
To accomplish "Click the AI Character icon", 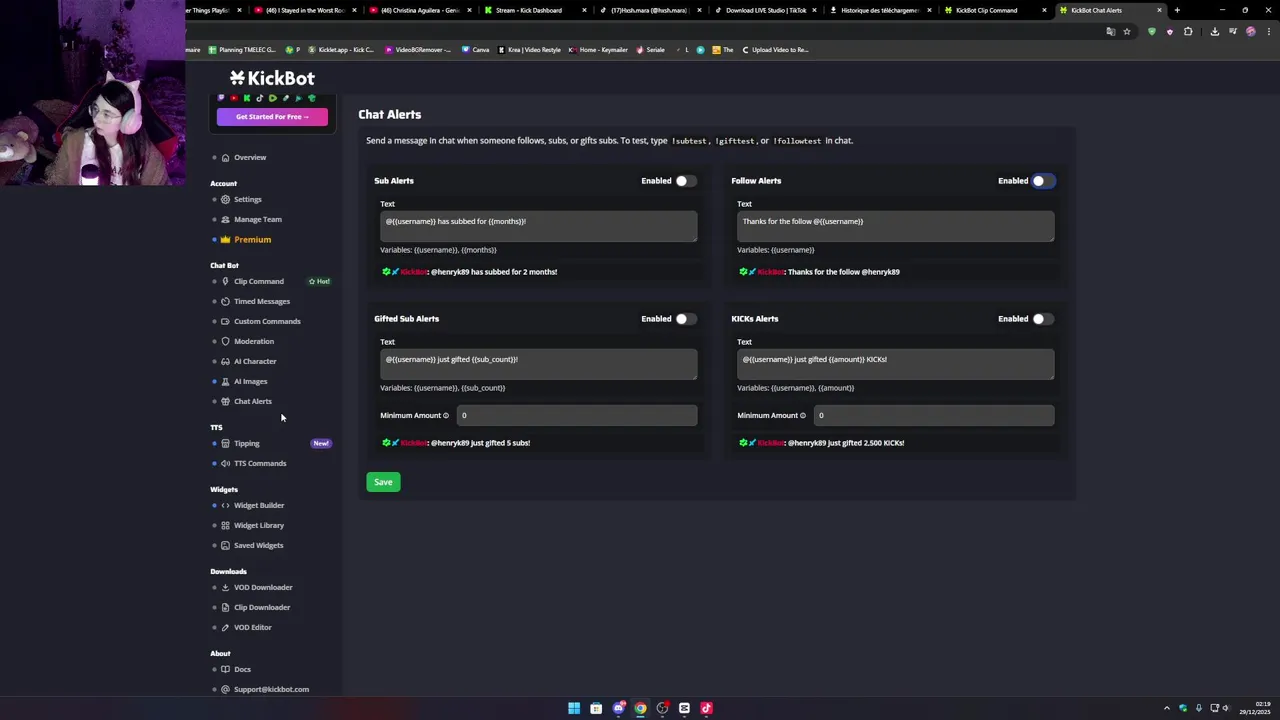I will [x=225, y=361].
